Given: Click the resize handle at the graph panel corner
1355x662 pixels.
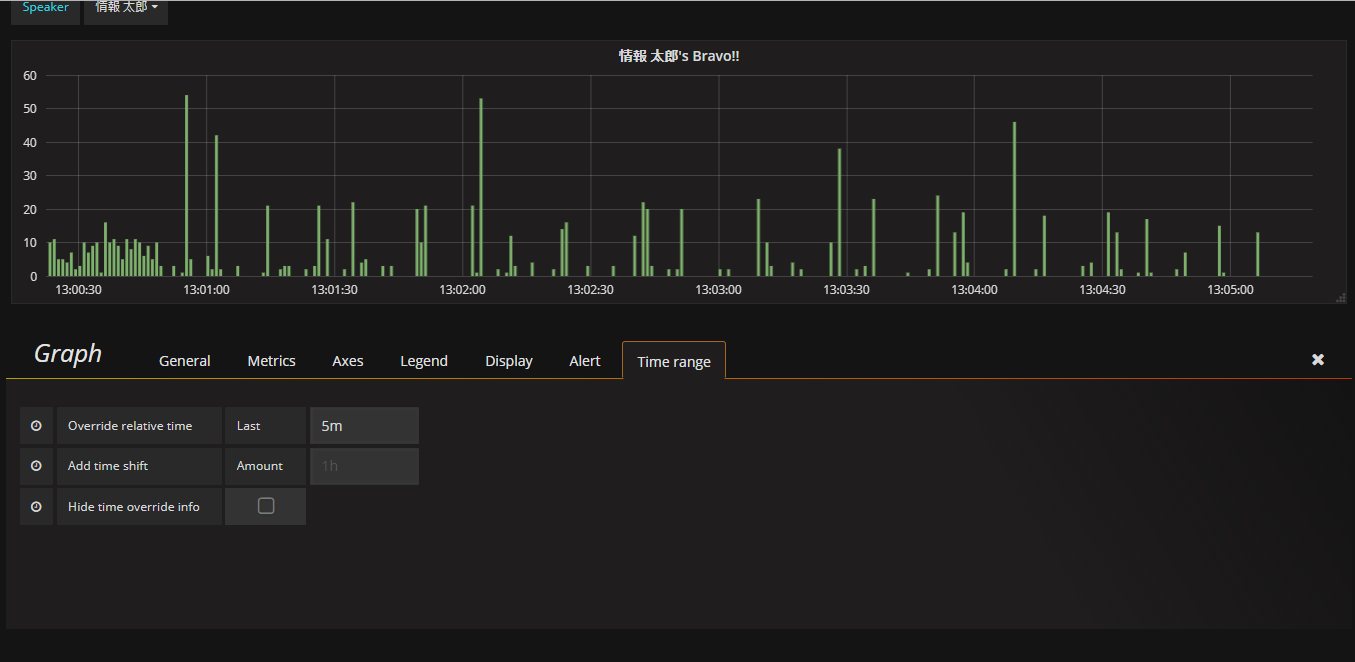Looking at the screenshot, I should point(1341,298).
